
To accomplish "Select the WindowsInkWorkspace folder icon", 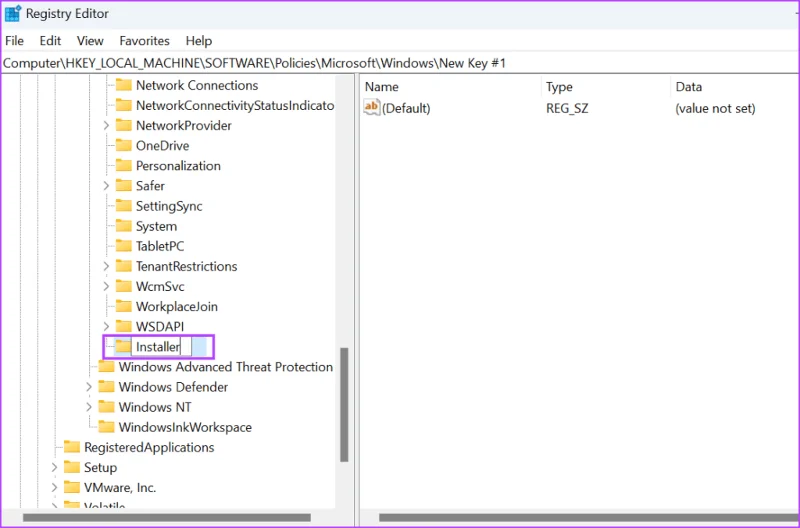I will [x=106, y=427].
